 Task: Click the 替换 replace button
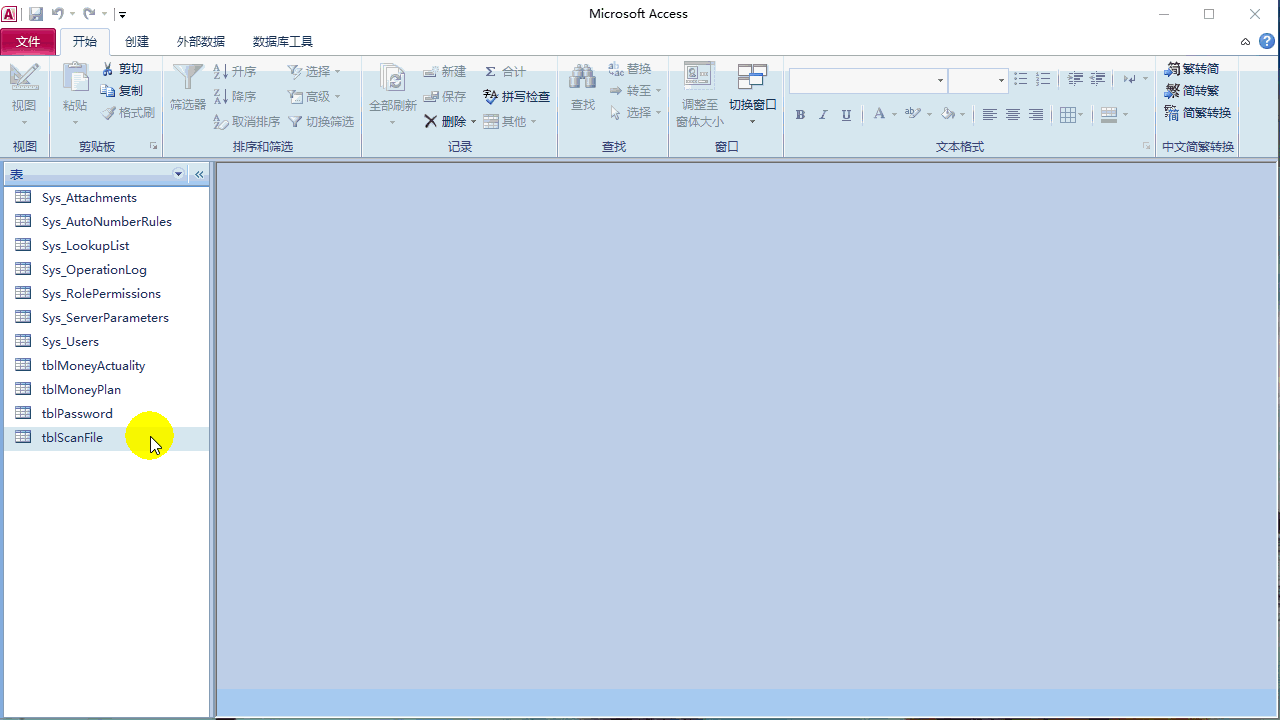[x=630, y=69]
